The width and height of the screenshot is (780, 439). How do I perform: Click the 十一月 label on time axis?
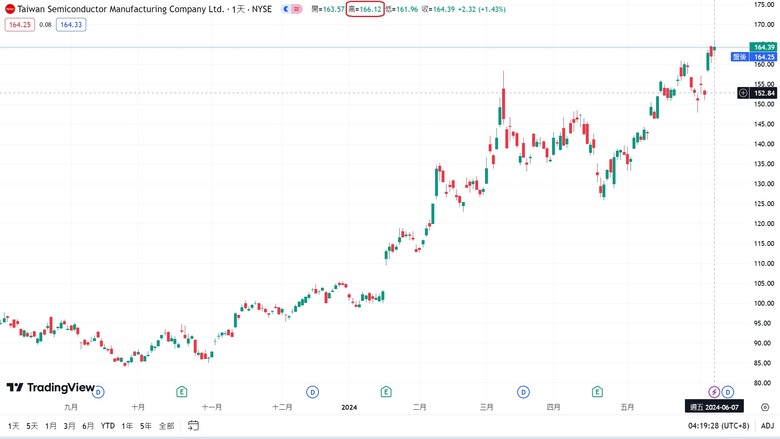click(212, 407)
